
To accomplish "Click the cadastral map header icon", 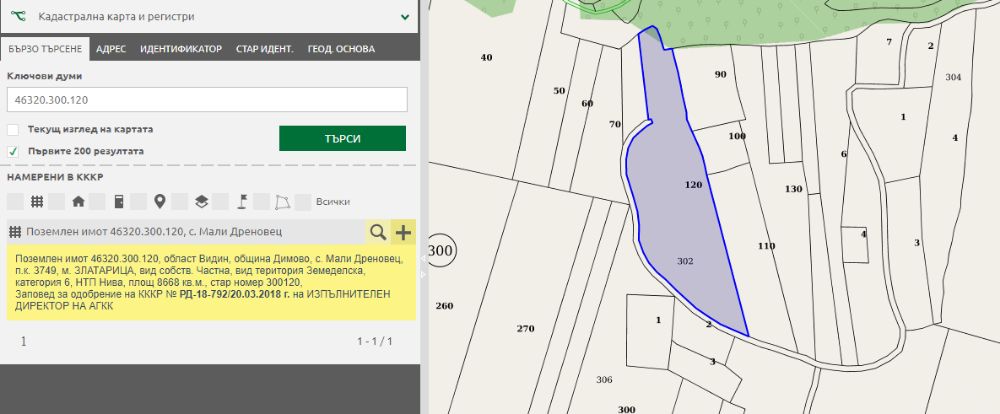I will click(19, 17).
